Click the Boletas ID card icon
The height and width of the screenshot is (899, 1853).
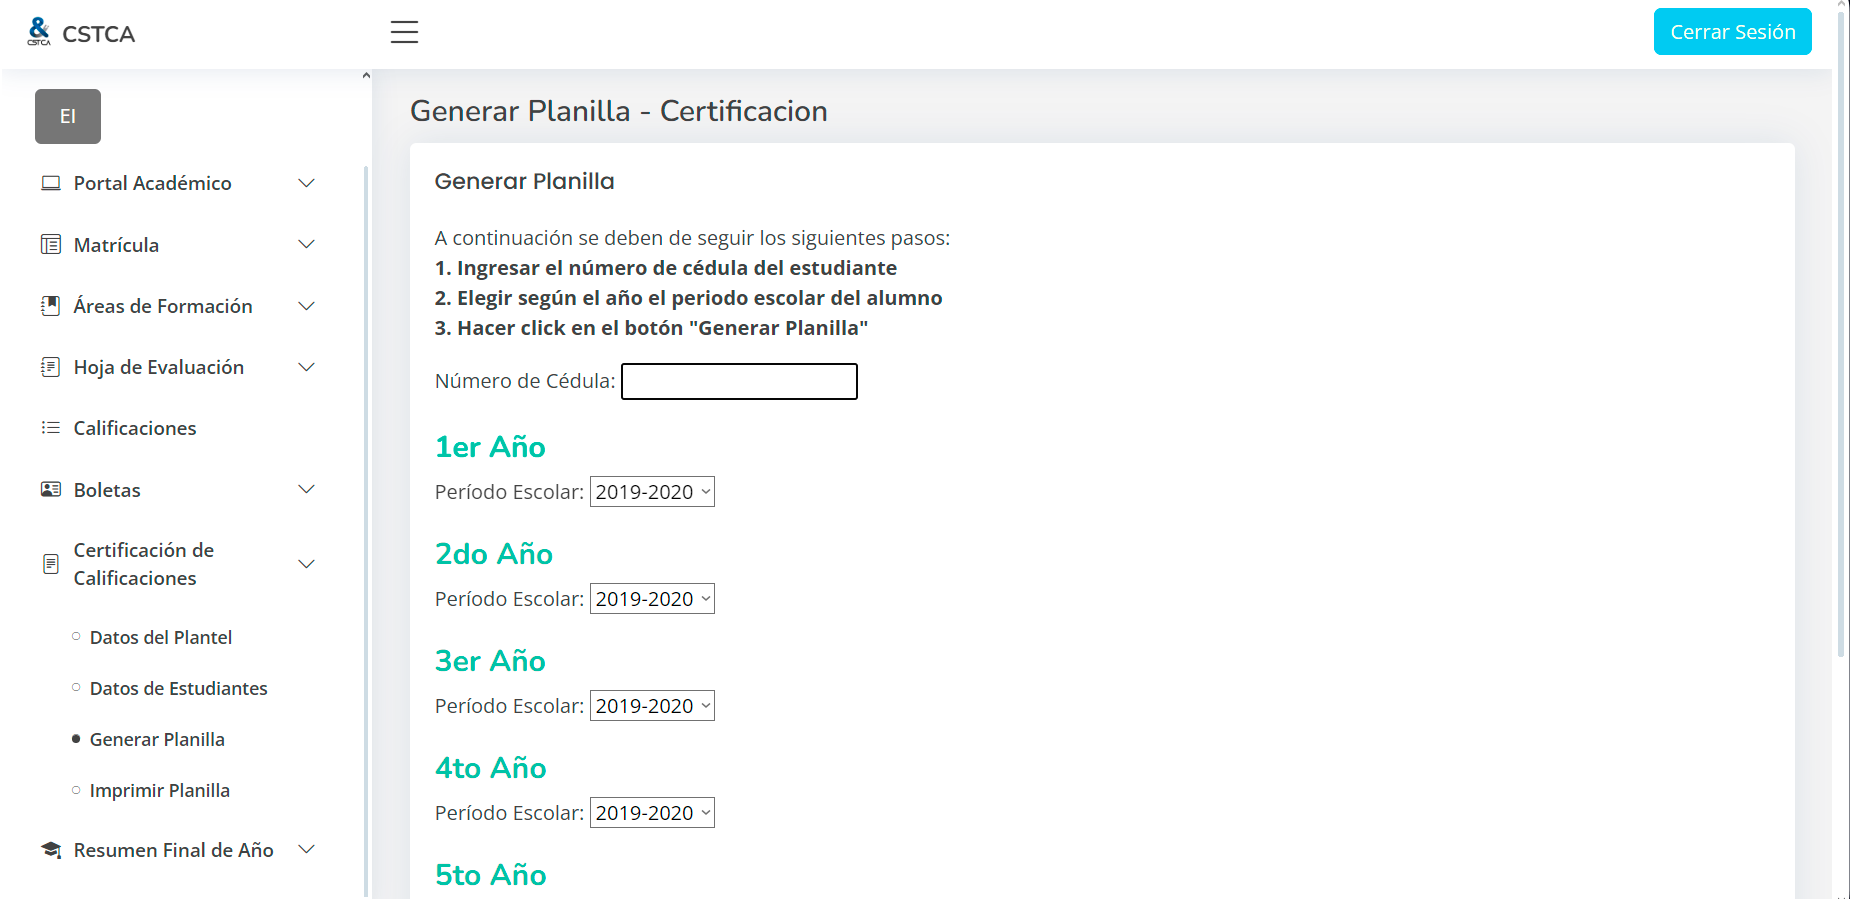(50, 490)
